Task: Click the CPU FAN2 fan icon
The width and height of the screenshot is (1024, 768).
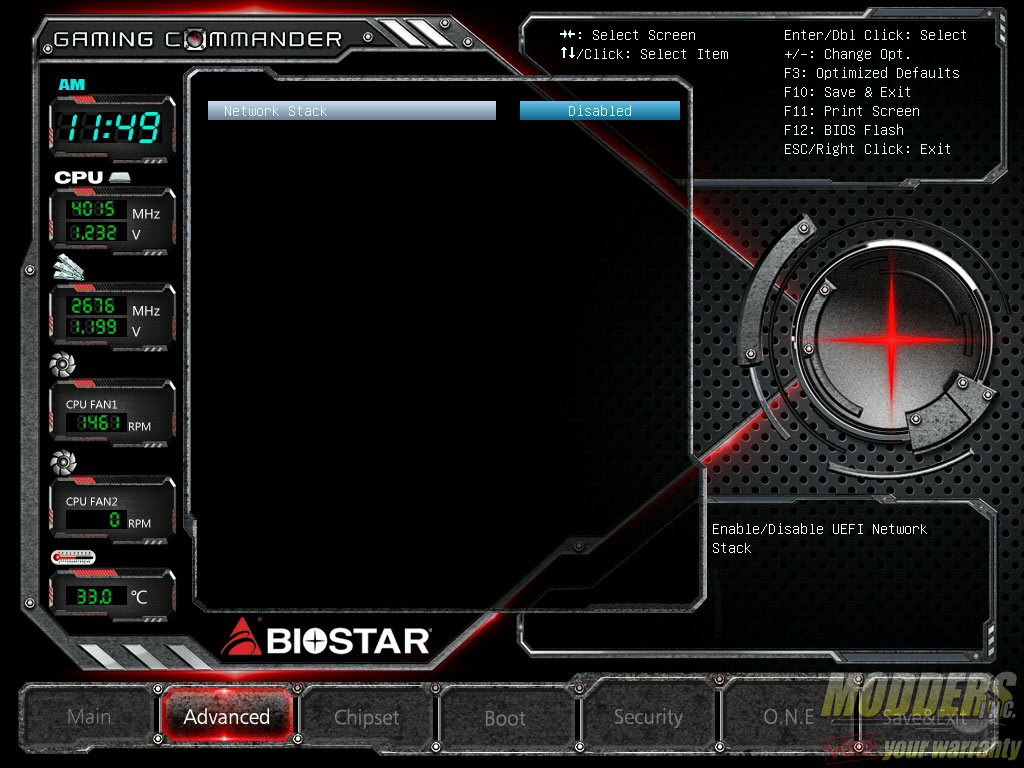Action: click(x=63, y=462)
